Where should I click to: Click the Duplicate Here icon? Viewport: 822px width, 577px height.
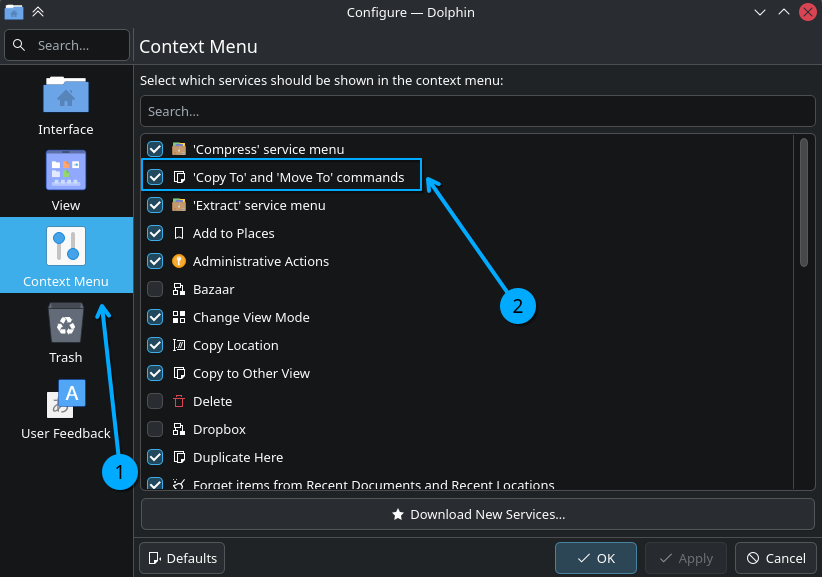click(179, 458)
